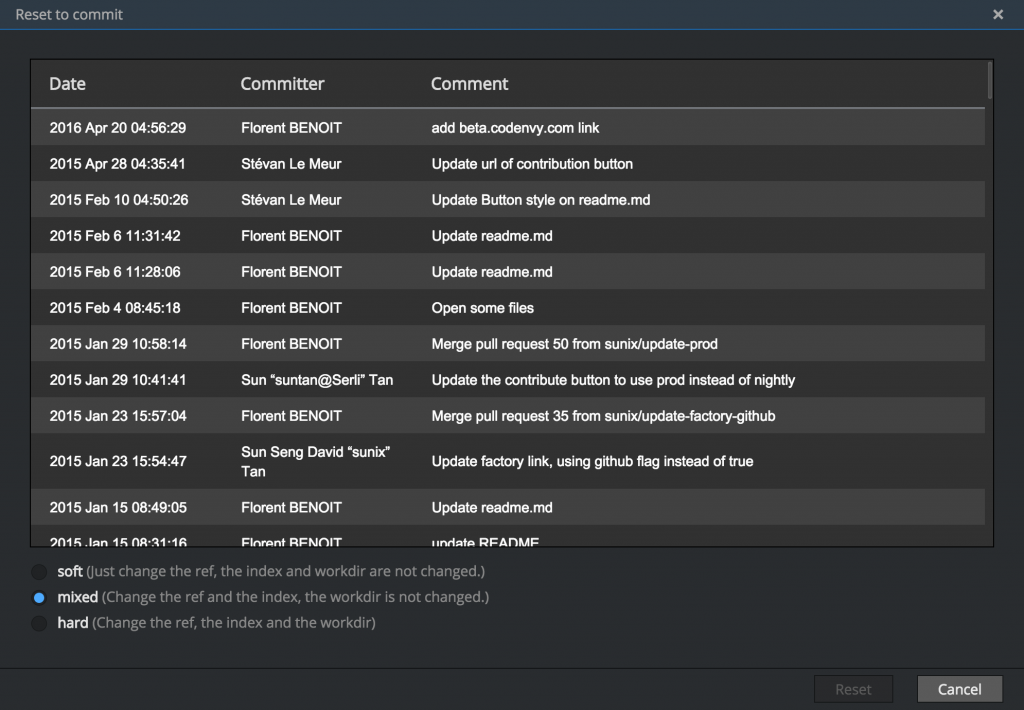This screenshot has height=710, width=1024.
Task: Close the Reset to commit dialog
Action: click(x=997, y=15)
